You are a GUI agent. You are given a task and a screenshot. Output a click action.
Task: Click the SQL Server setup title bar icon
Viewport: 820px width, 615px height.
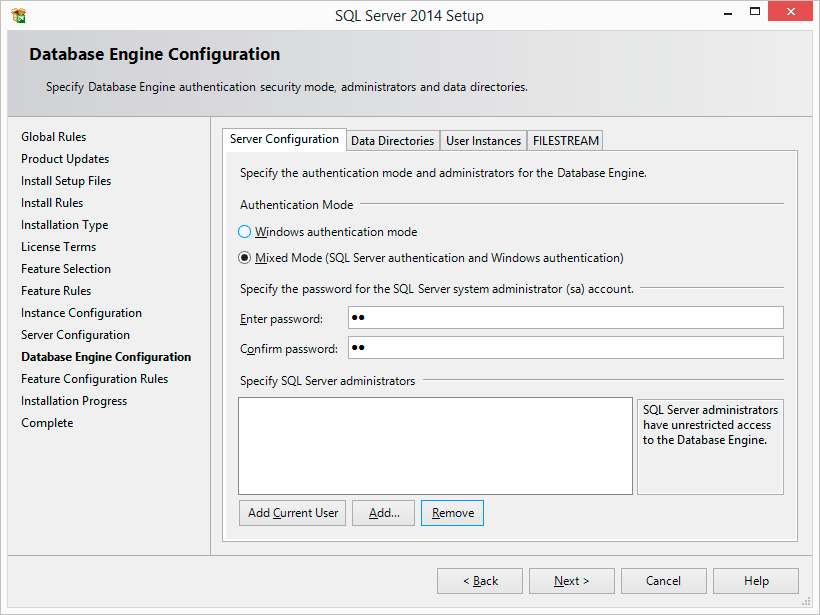click(18, 15)
